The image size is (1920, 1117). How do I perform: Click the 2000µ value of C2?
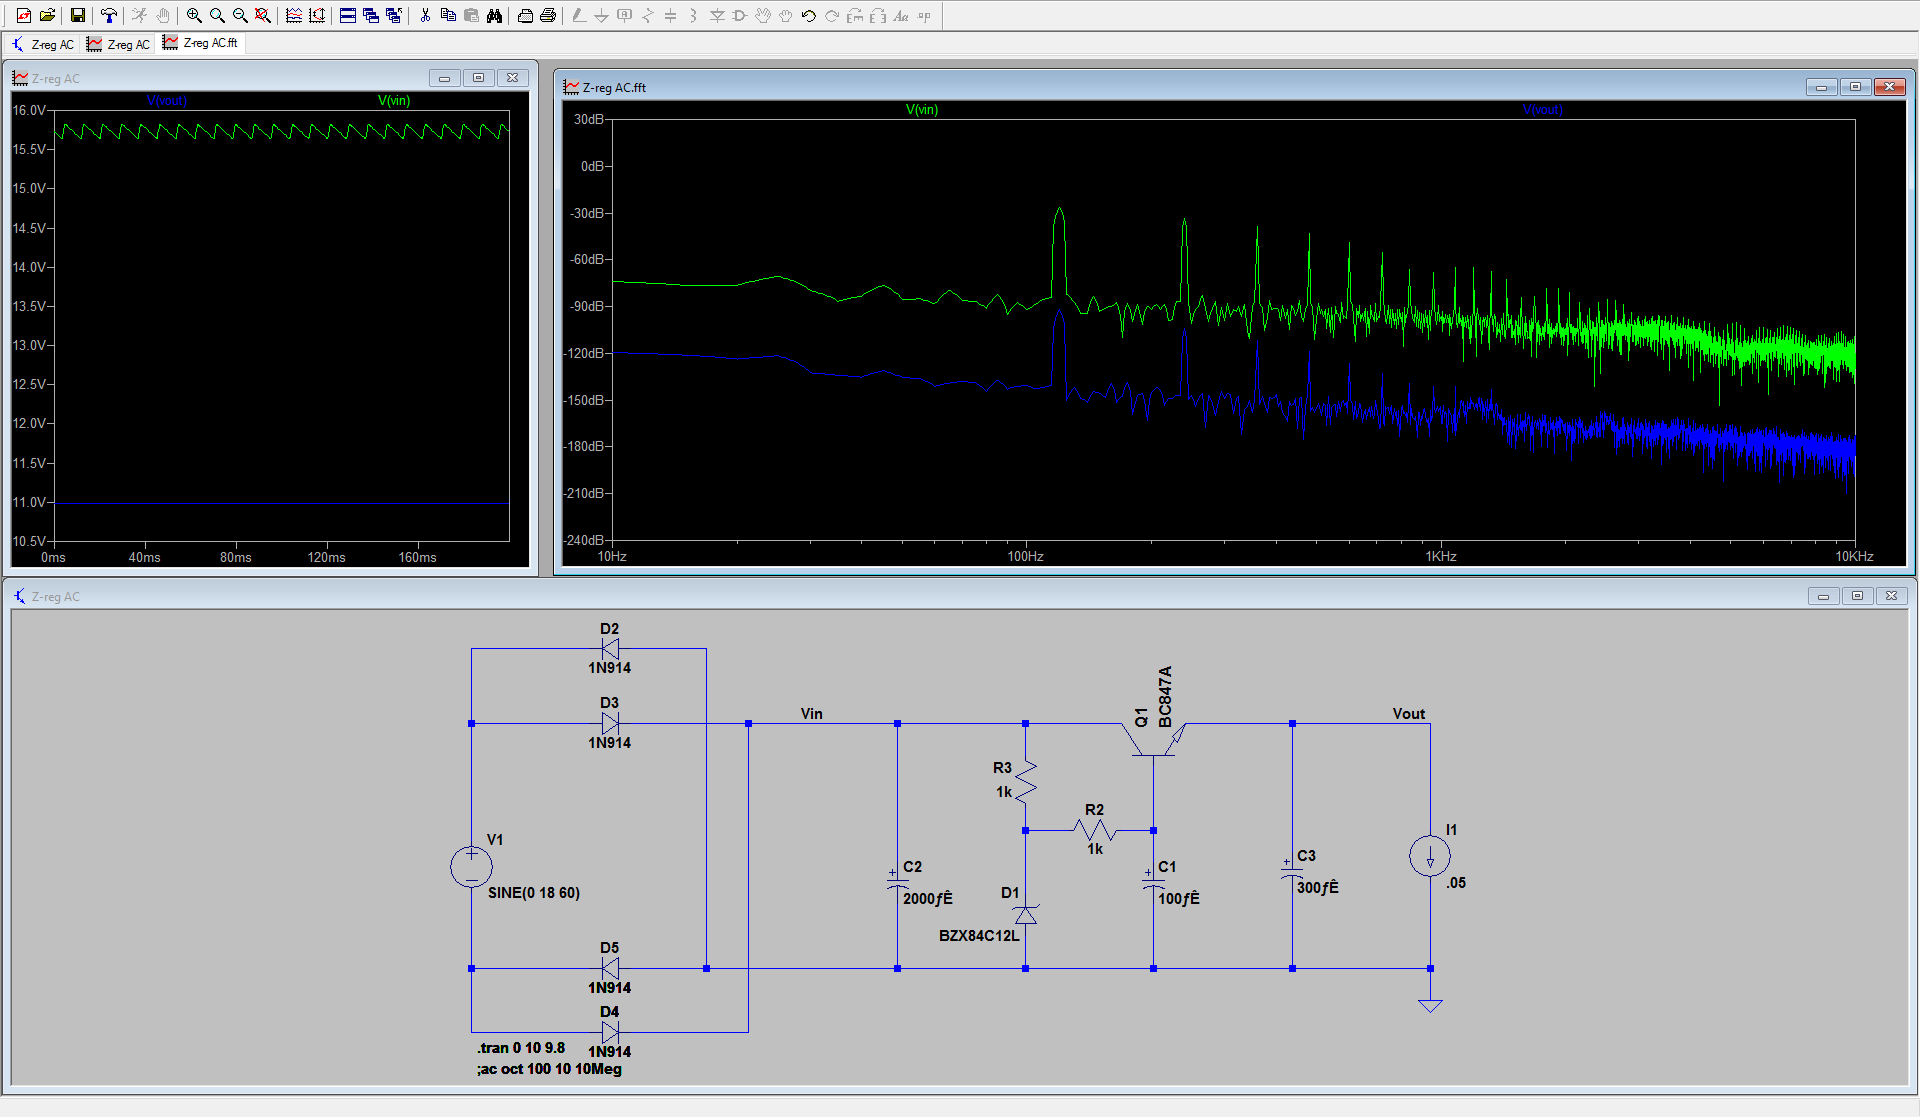928,899
